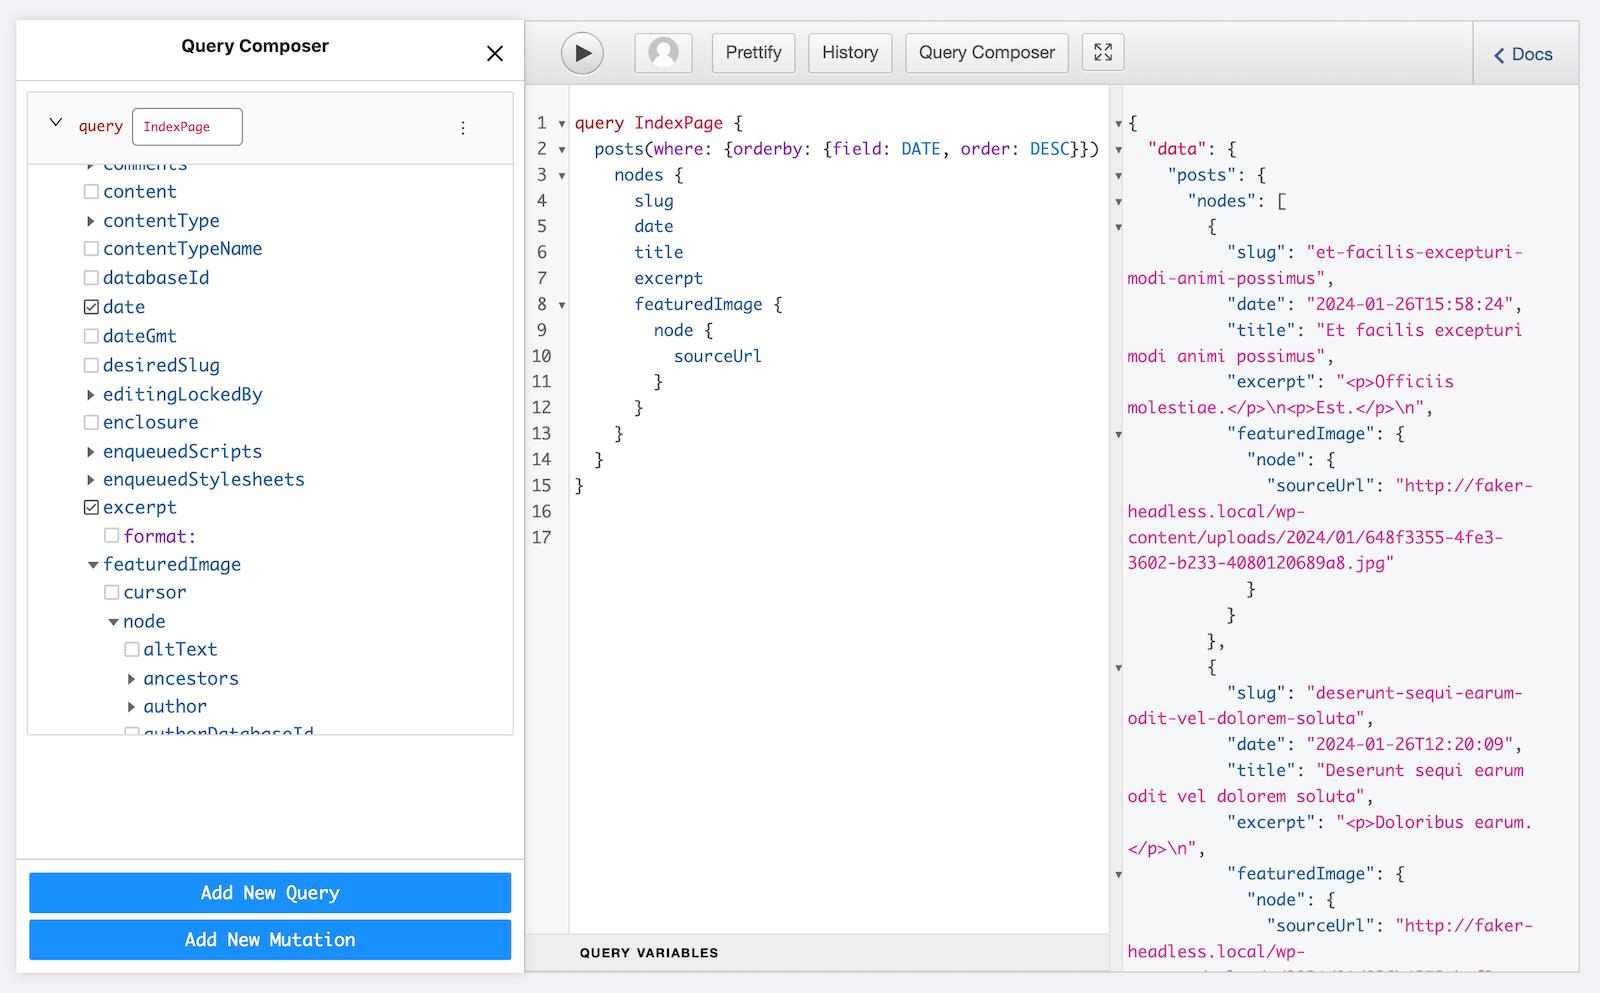Collapse the query IndexPage tree
This screenshot has width=1600, height=993.
pos(55,123)
